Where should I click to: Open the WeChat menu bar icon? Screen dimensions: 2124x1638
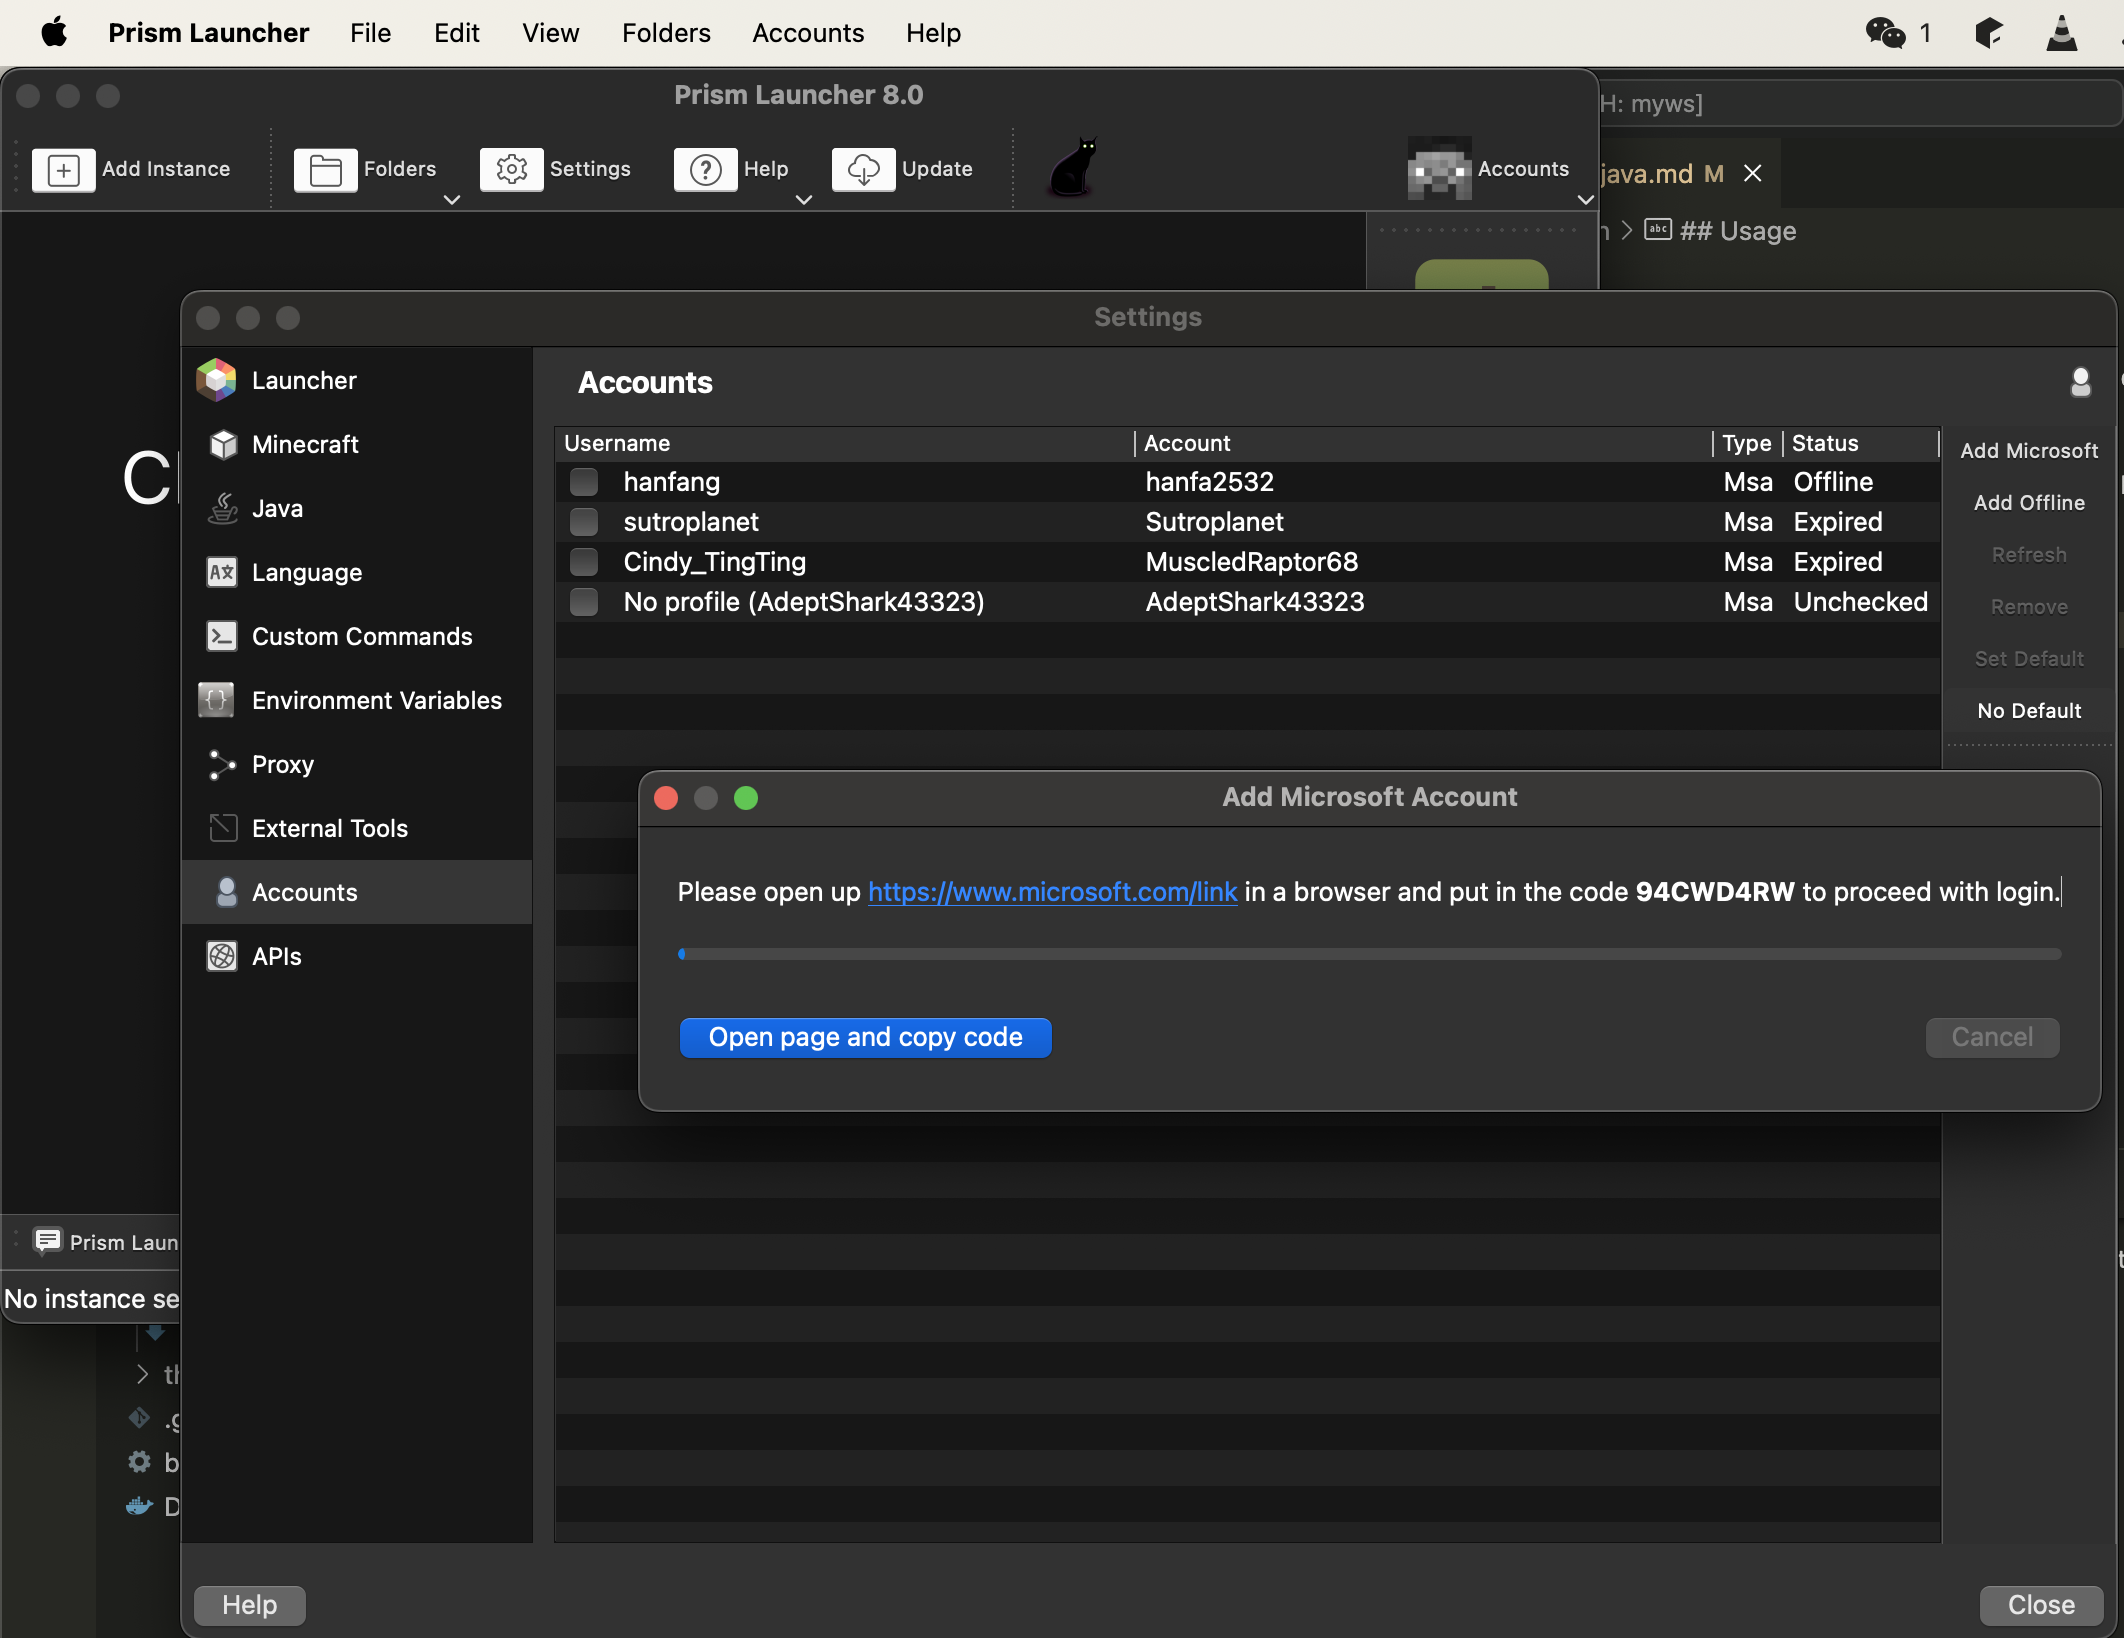[1885, 33]
